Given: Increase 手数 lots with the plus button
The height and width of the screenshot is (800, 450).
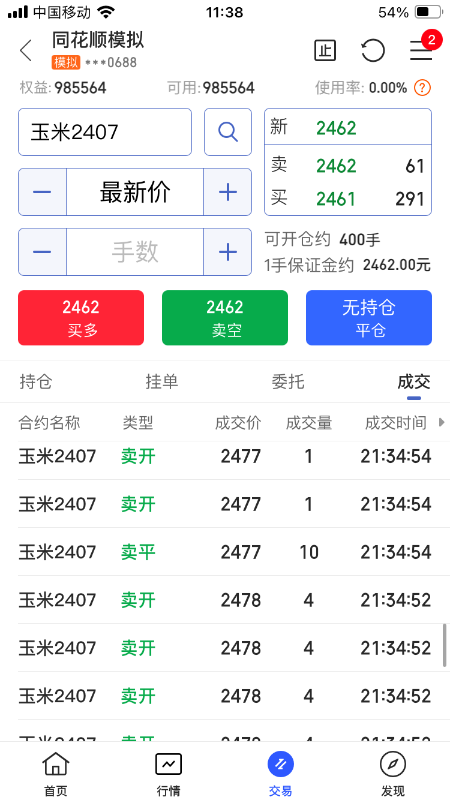Looking at the screenshot, I should click(x=228, y=252).
